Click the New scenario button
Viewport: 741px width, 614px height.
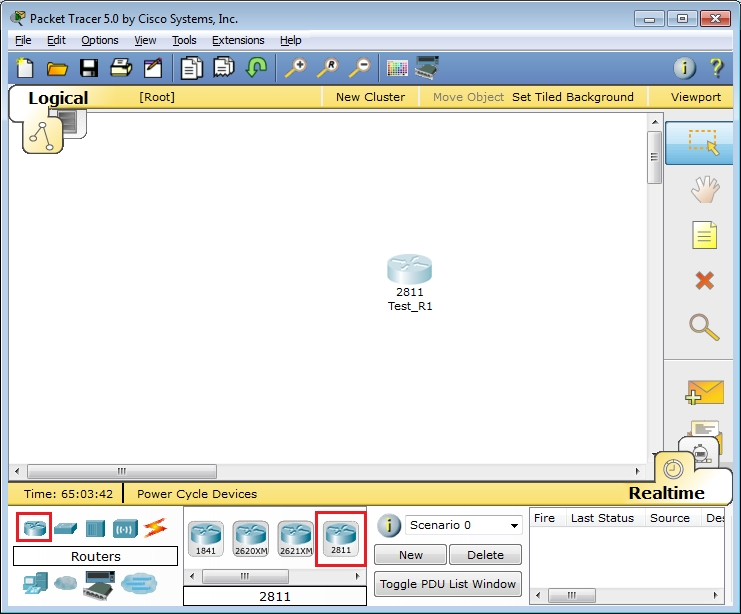tap(410, 555)
